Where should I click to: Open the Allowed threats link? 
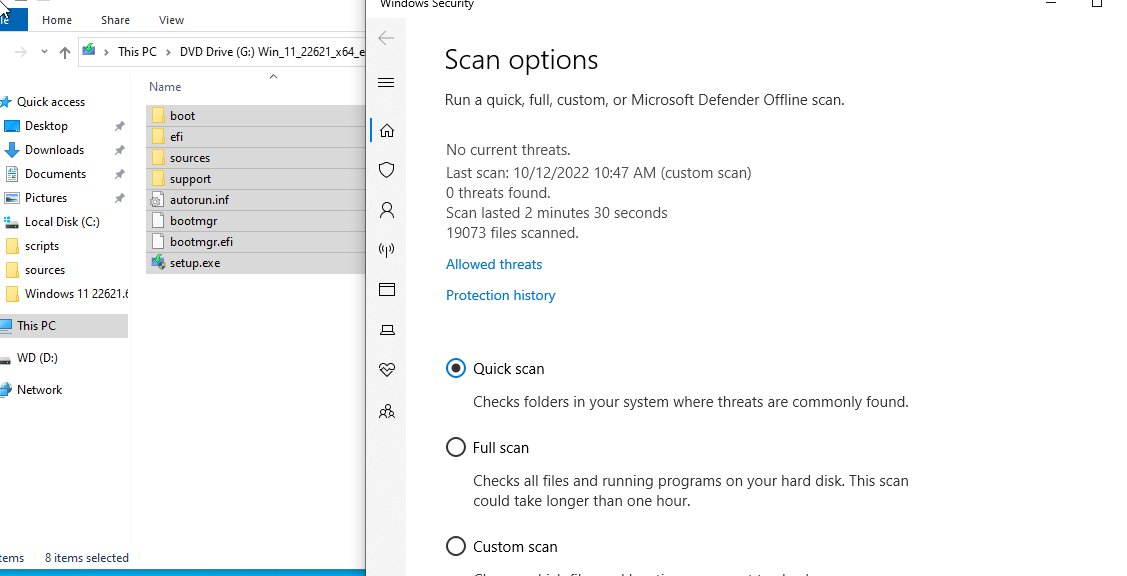[494, 264]
